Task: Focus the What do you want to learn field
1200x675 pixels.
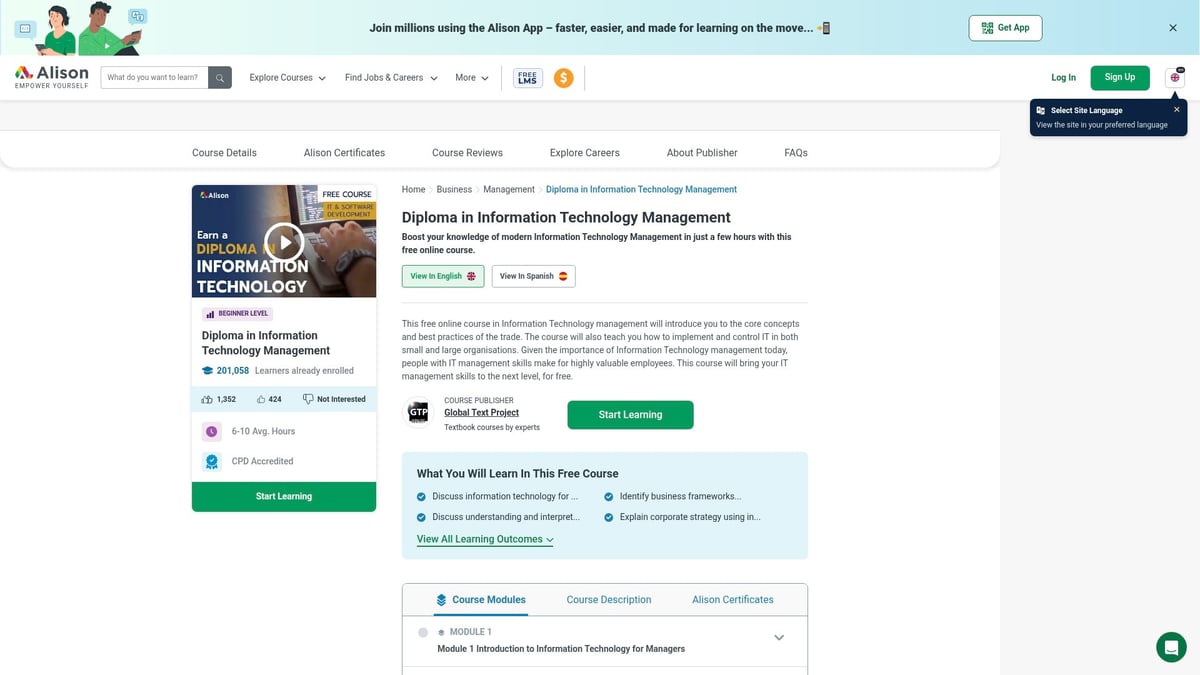Action: 154,77
